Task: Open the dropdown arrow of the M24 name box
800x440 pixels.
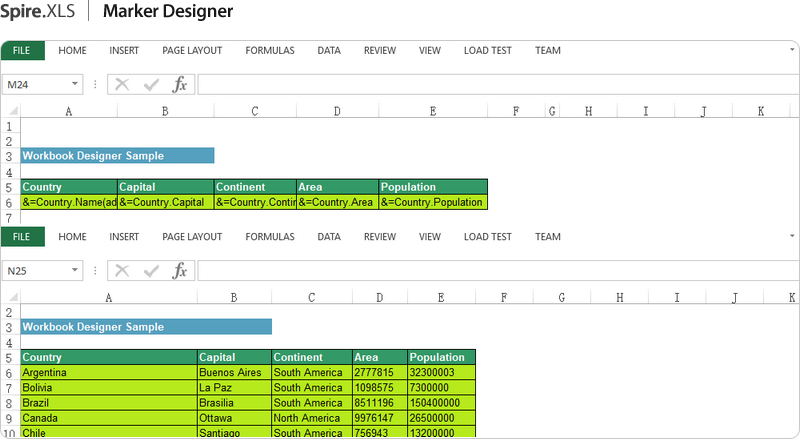Action: (x=75, y=85)
